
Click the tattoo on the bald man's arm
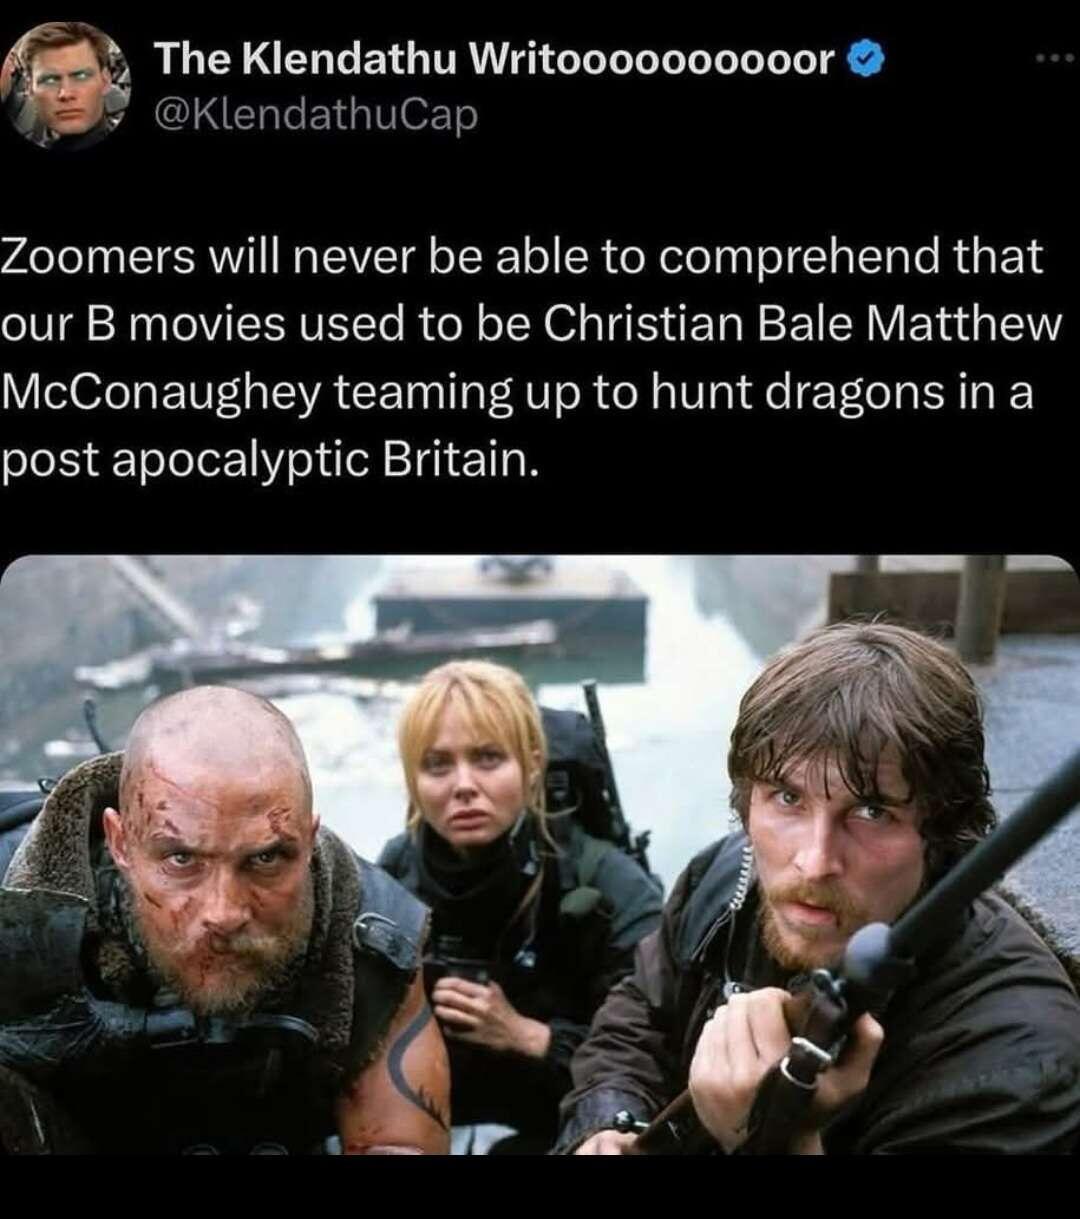(412, 1066)
